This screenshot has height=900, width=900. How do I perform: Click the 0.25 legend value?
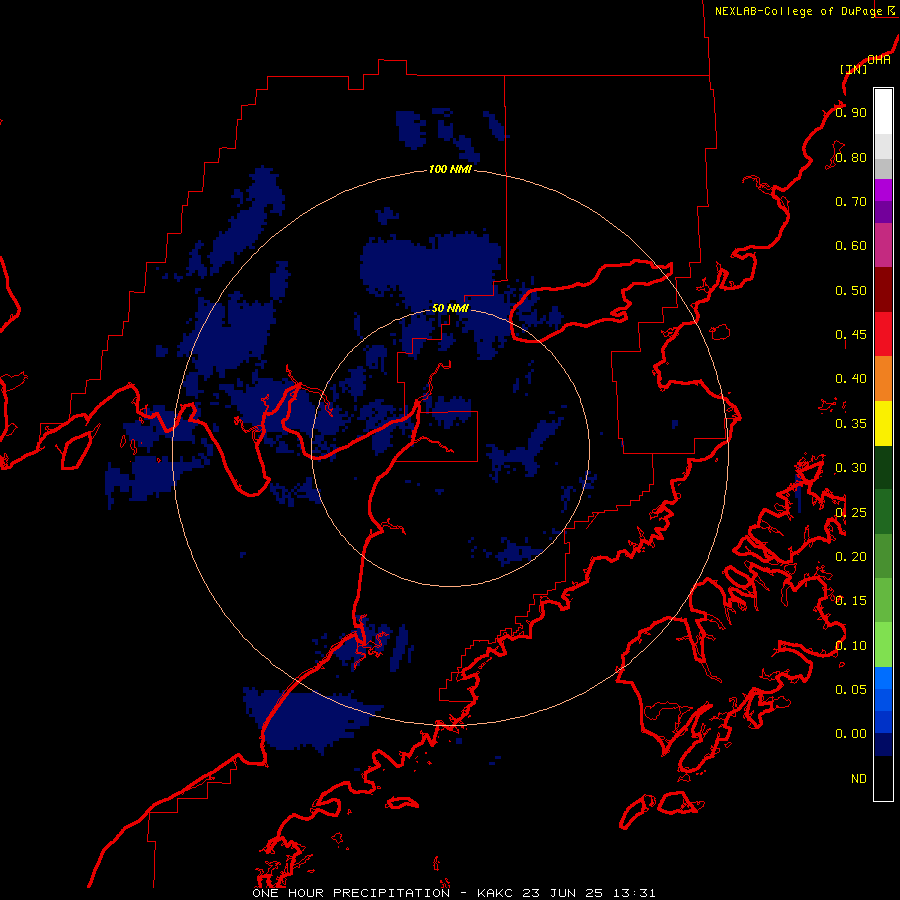[851, 513]
